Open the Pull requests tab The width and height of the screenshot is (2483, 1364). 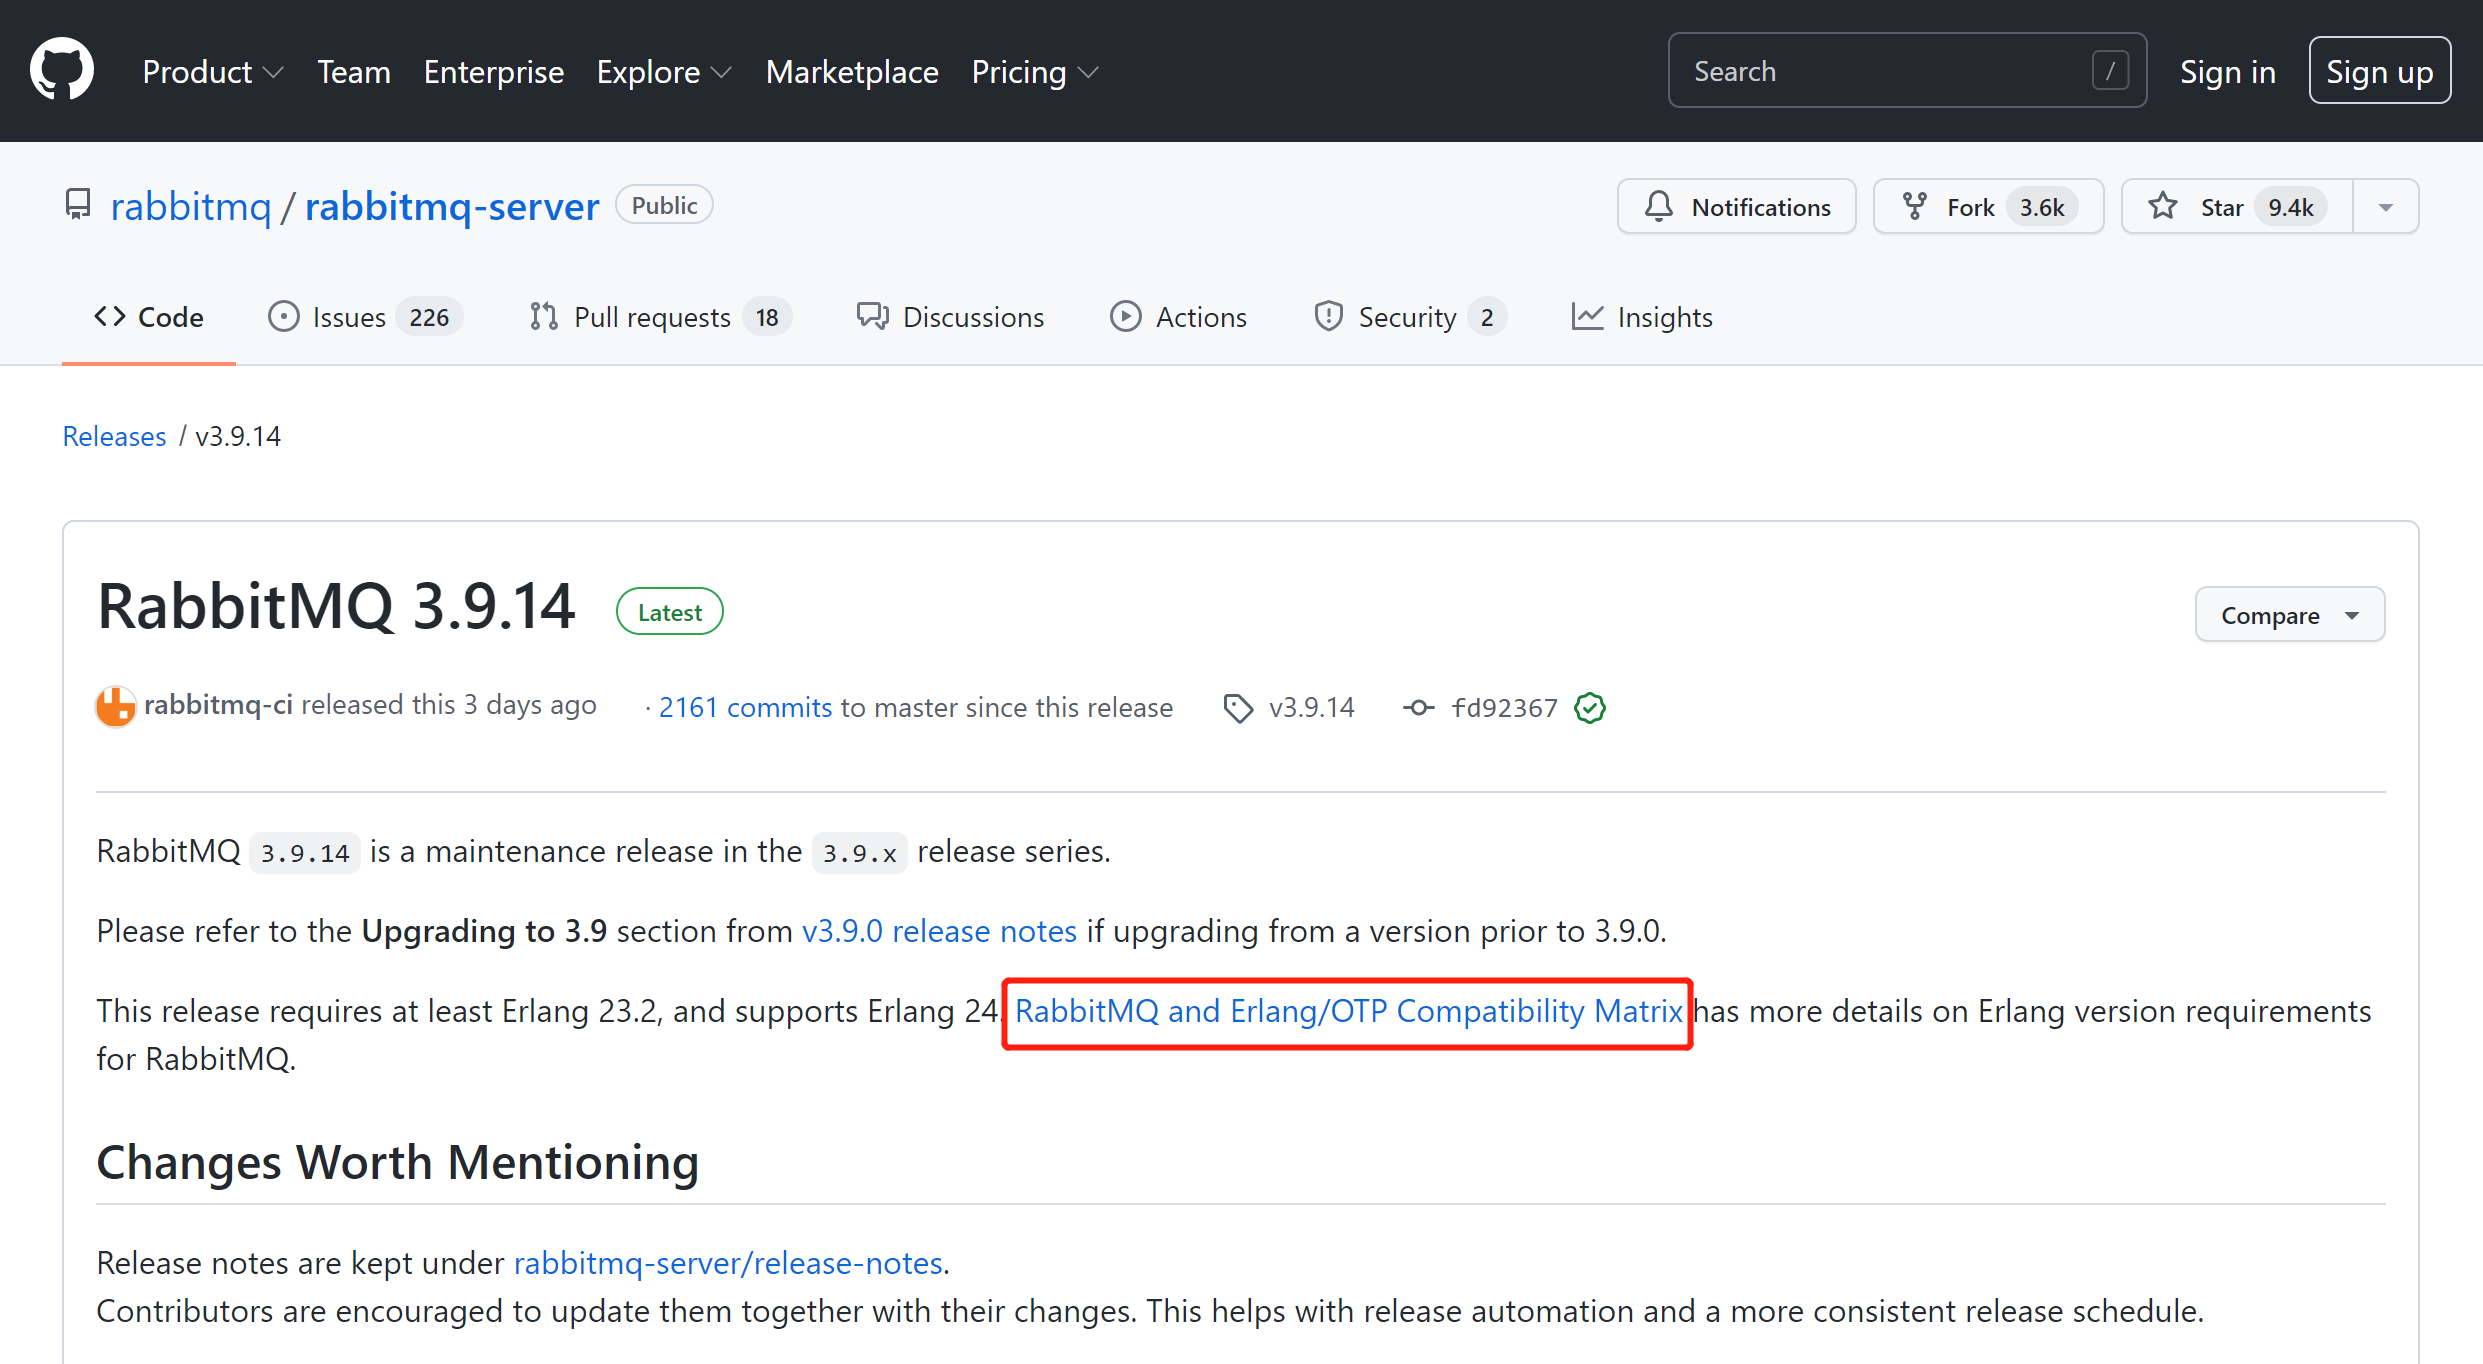[660, 317]
